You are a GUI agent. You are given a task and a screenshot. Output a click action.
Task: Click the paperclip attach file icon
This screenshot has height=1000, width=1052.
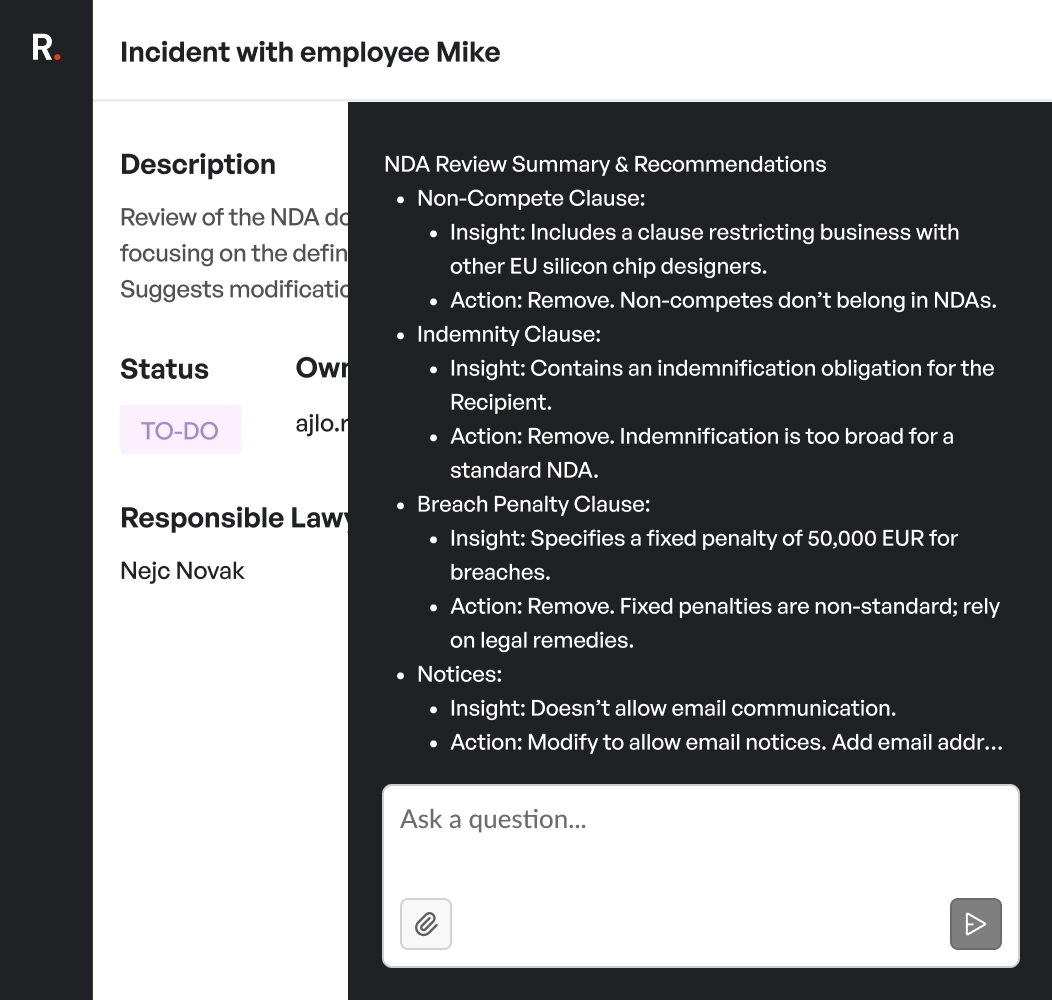click(x=426, y=924)
